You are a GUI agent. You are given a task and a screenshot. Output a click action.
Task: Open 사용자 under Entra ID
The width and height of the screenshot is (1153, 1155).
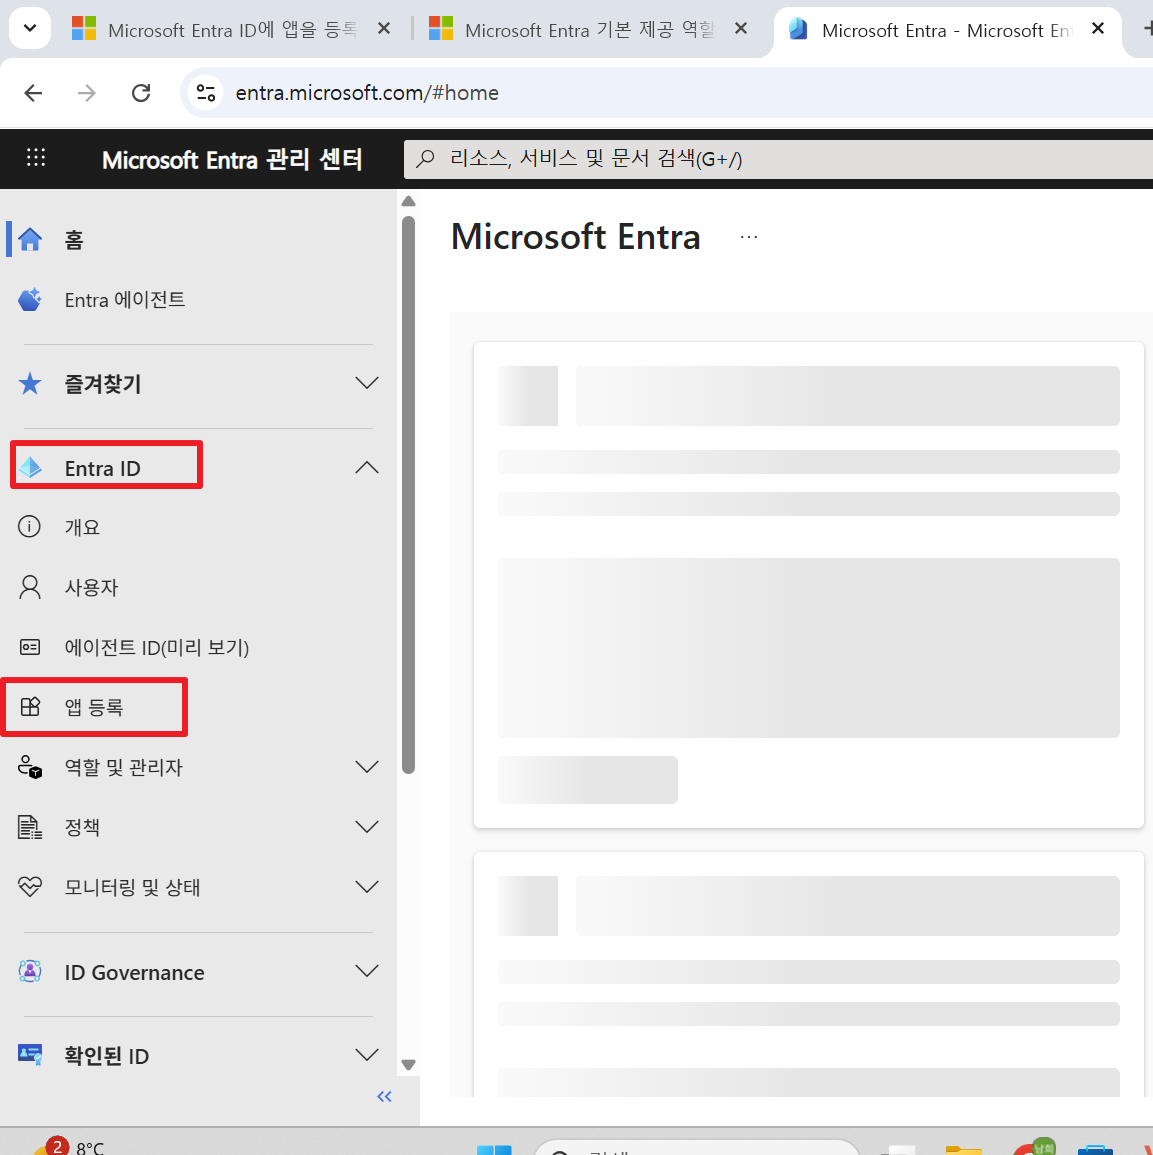pyautogui.click(x=198, y=587)
